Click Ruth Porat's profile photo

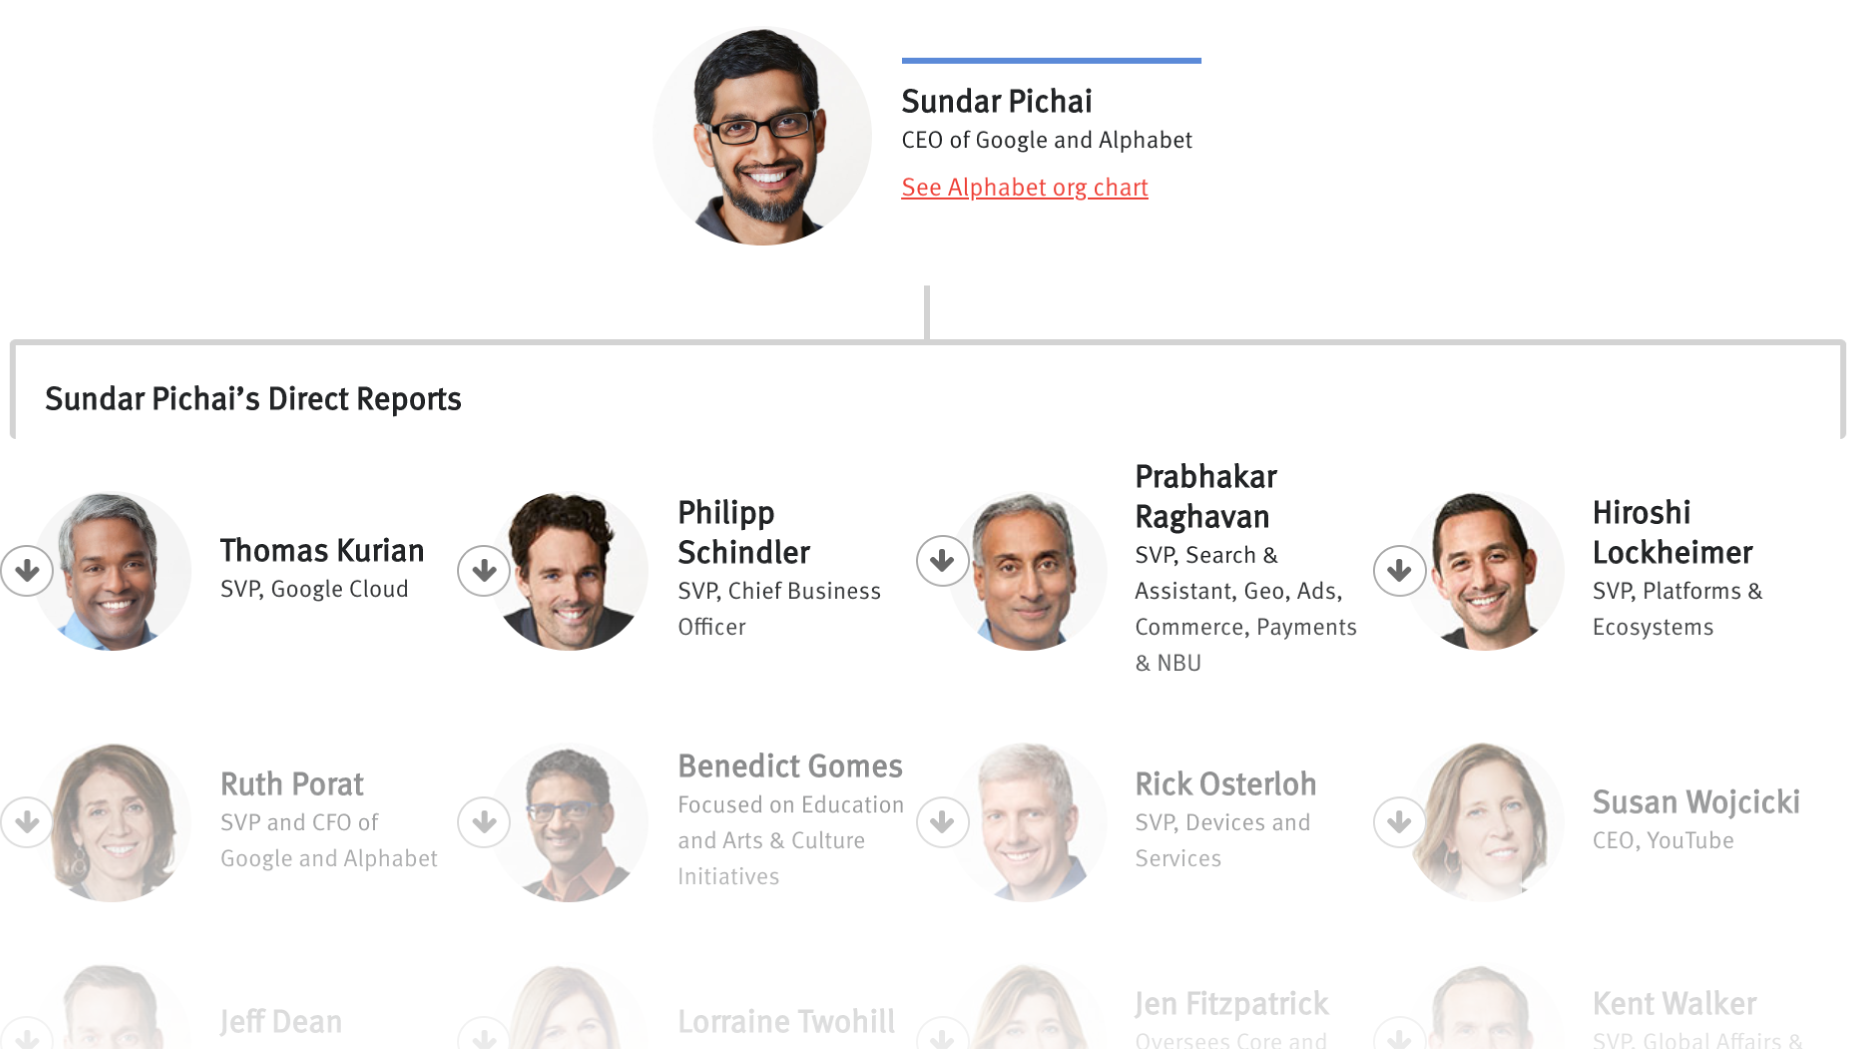(112, 822)
